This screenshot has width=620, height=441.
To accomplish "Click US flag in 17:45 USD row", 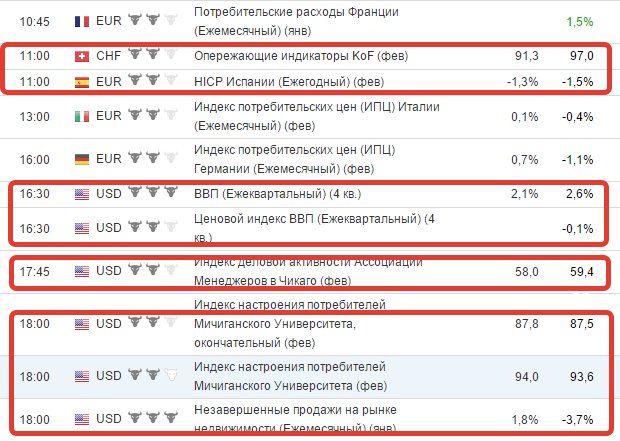I will click(x=82, y=271).
